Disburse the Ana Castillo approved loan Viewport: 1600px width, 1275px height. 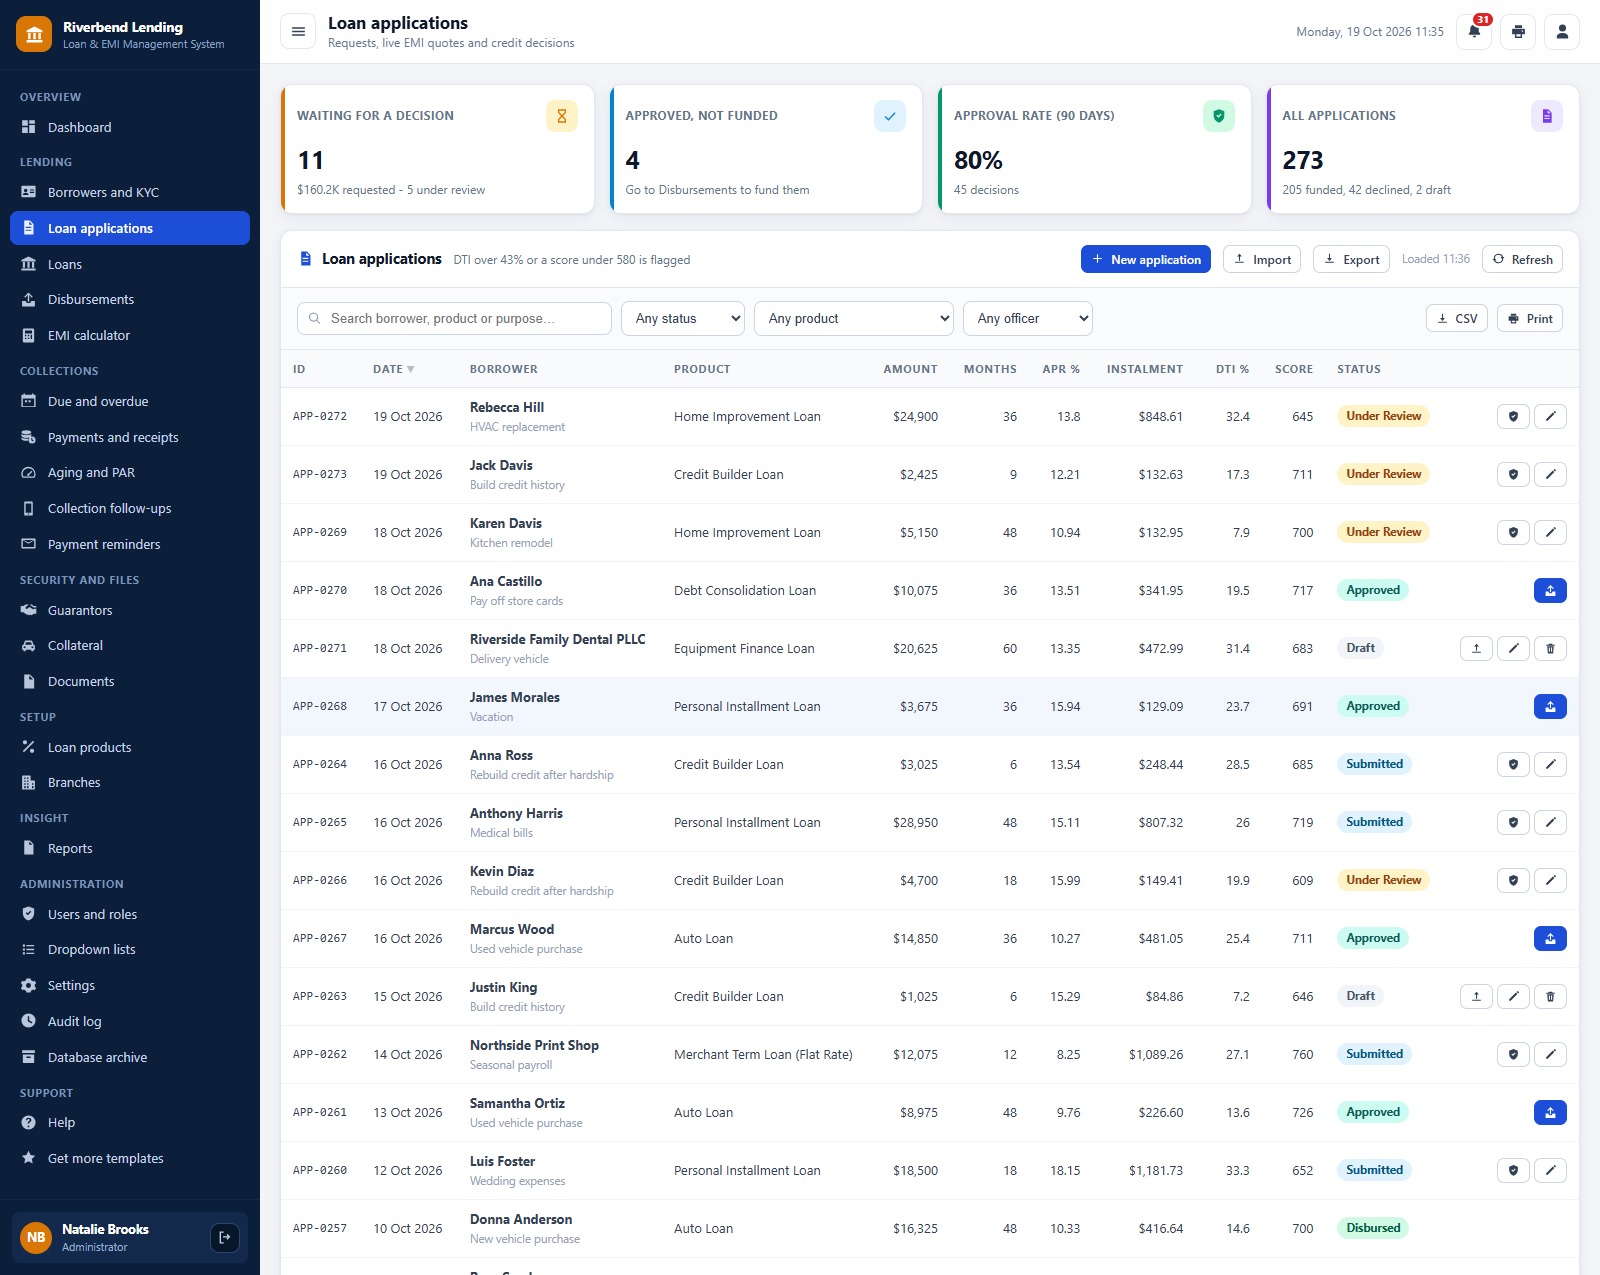(1550, 591)
